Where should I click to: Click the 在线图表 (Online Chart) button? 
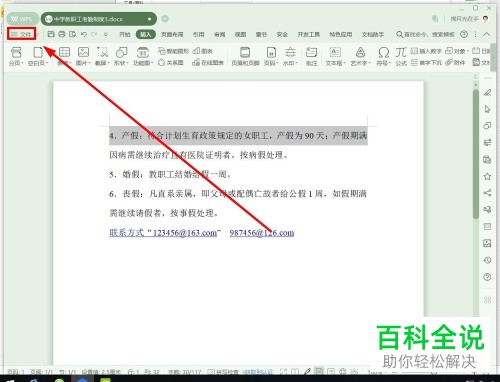point(208,62)
